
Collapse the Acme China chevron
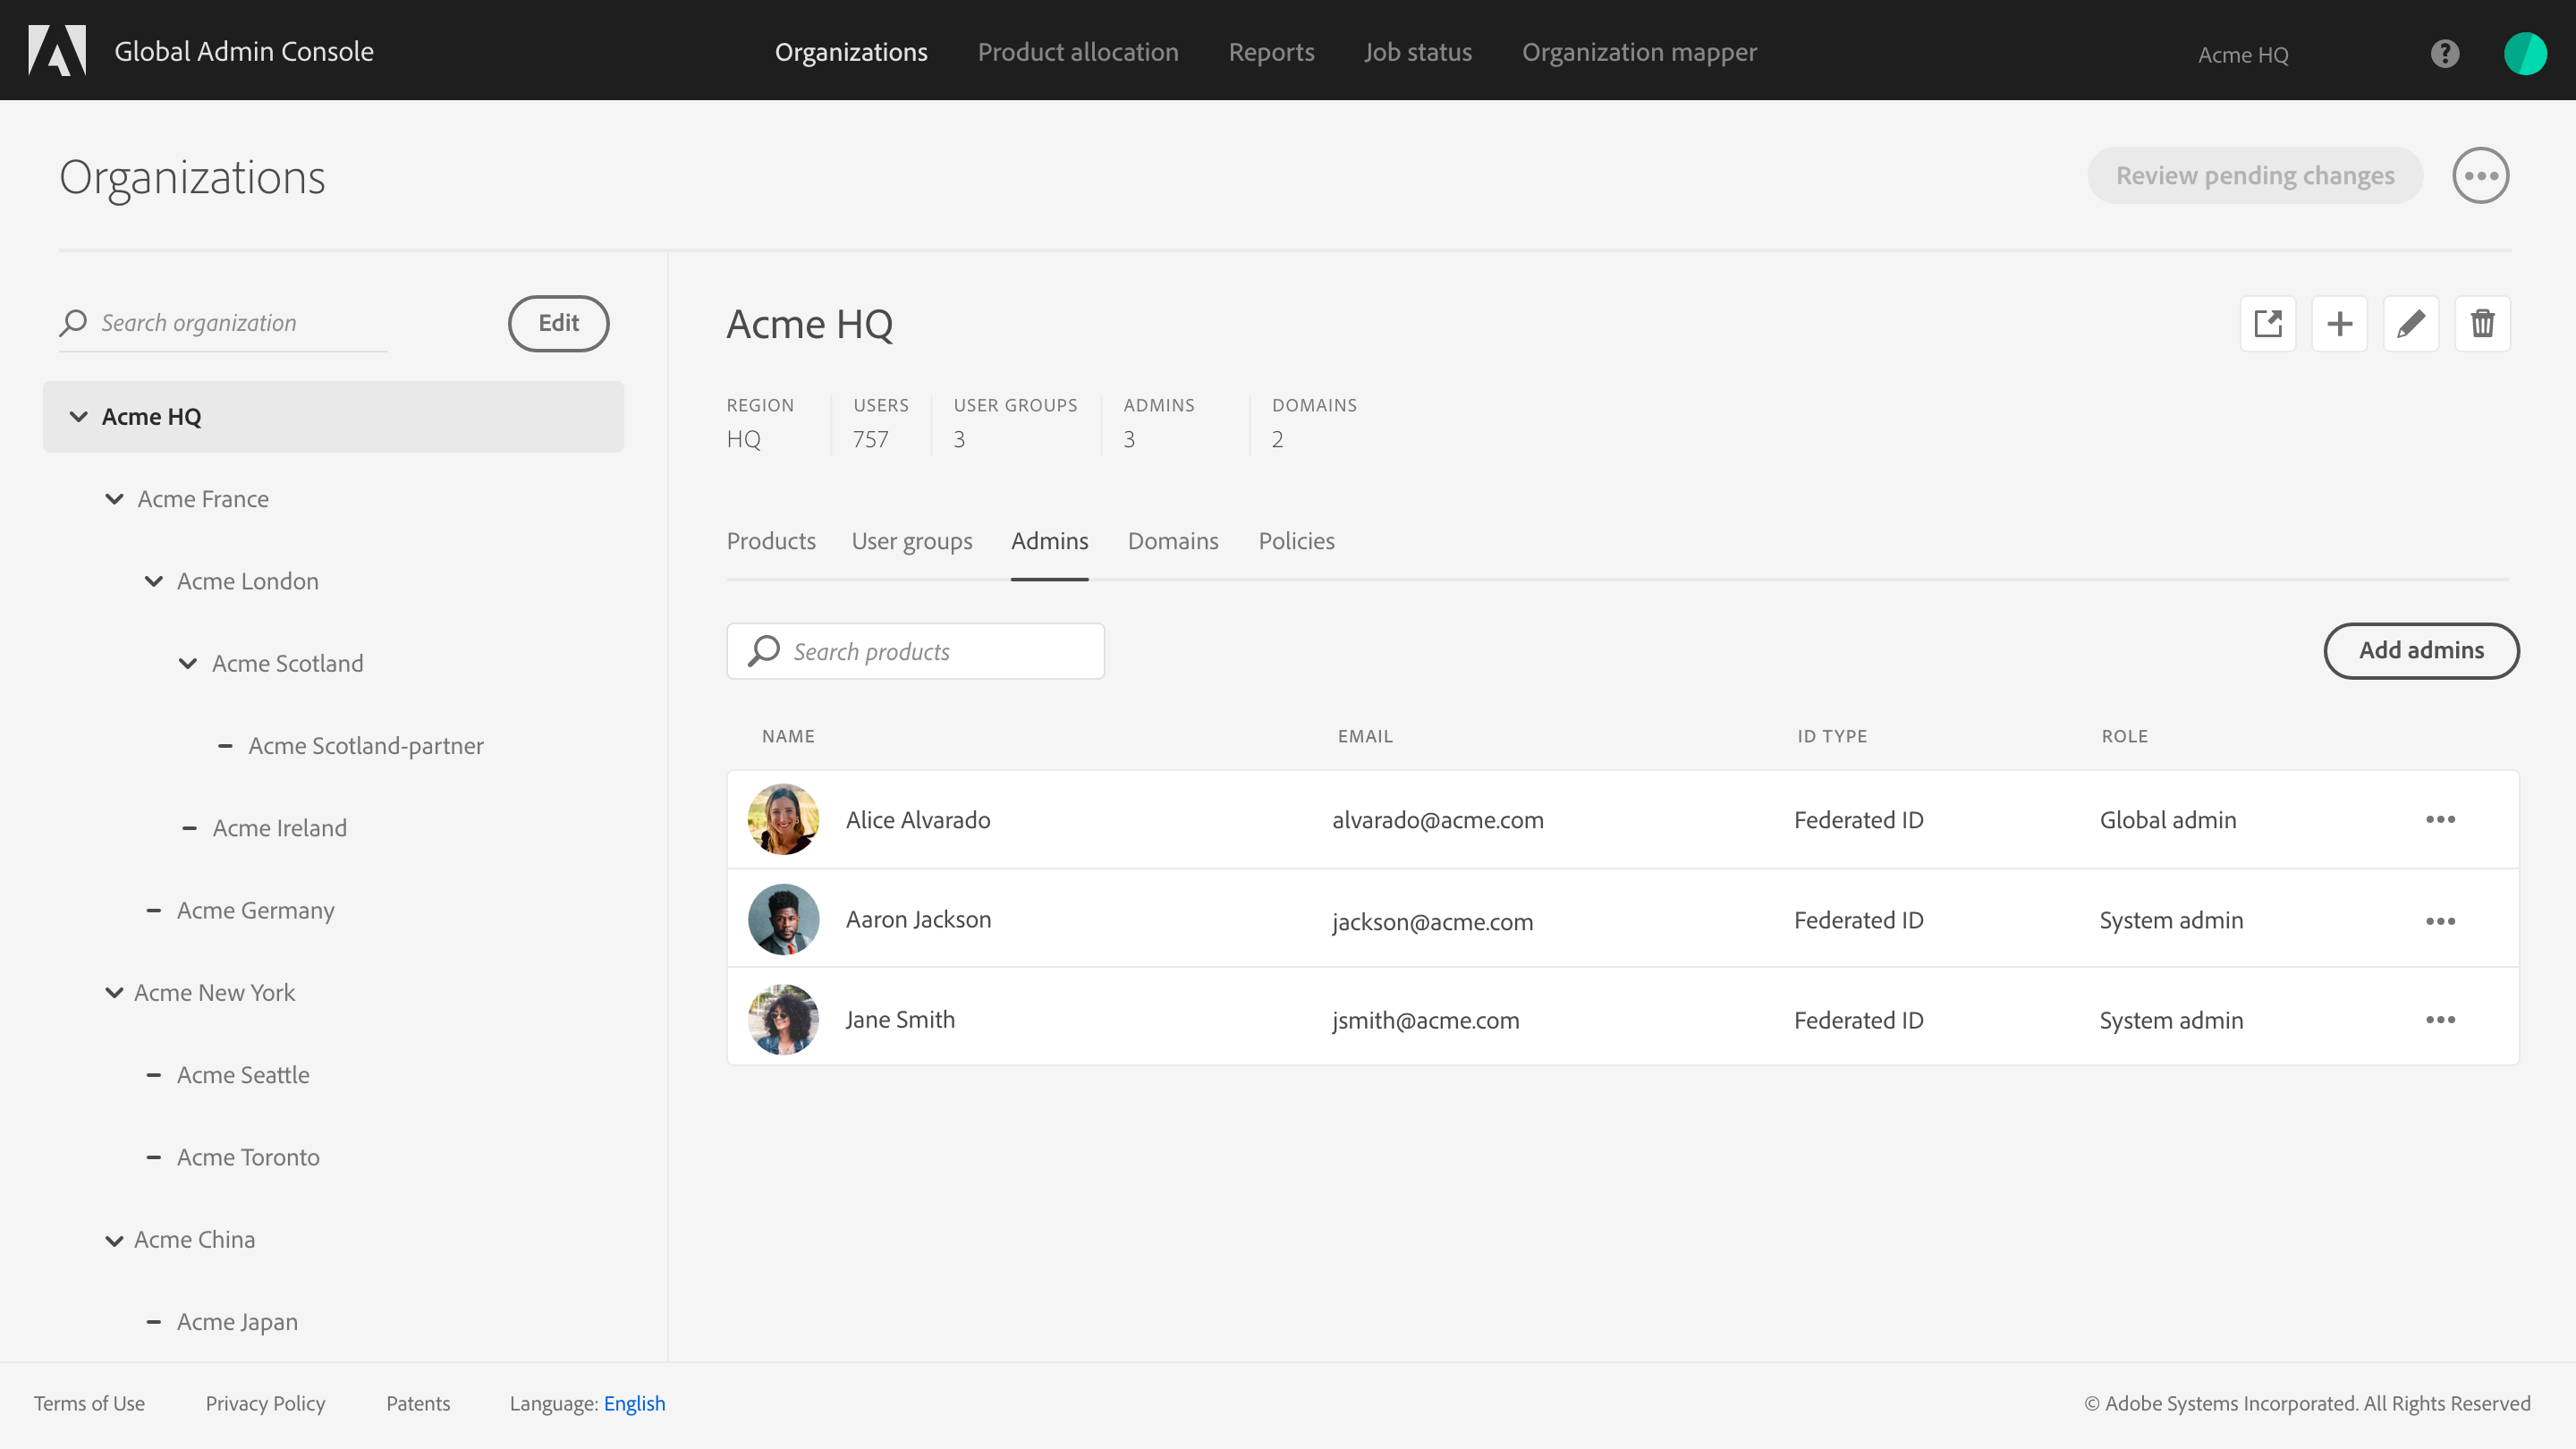(114, 1240)
